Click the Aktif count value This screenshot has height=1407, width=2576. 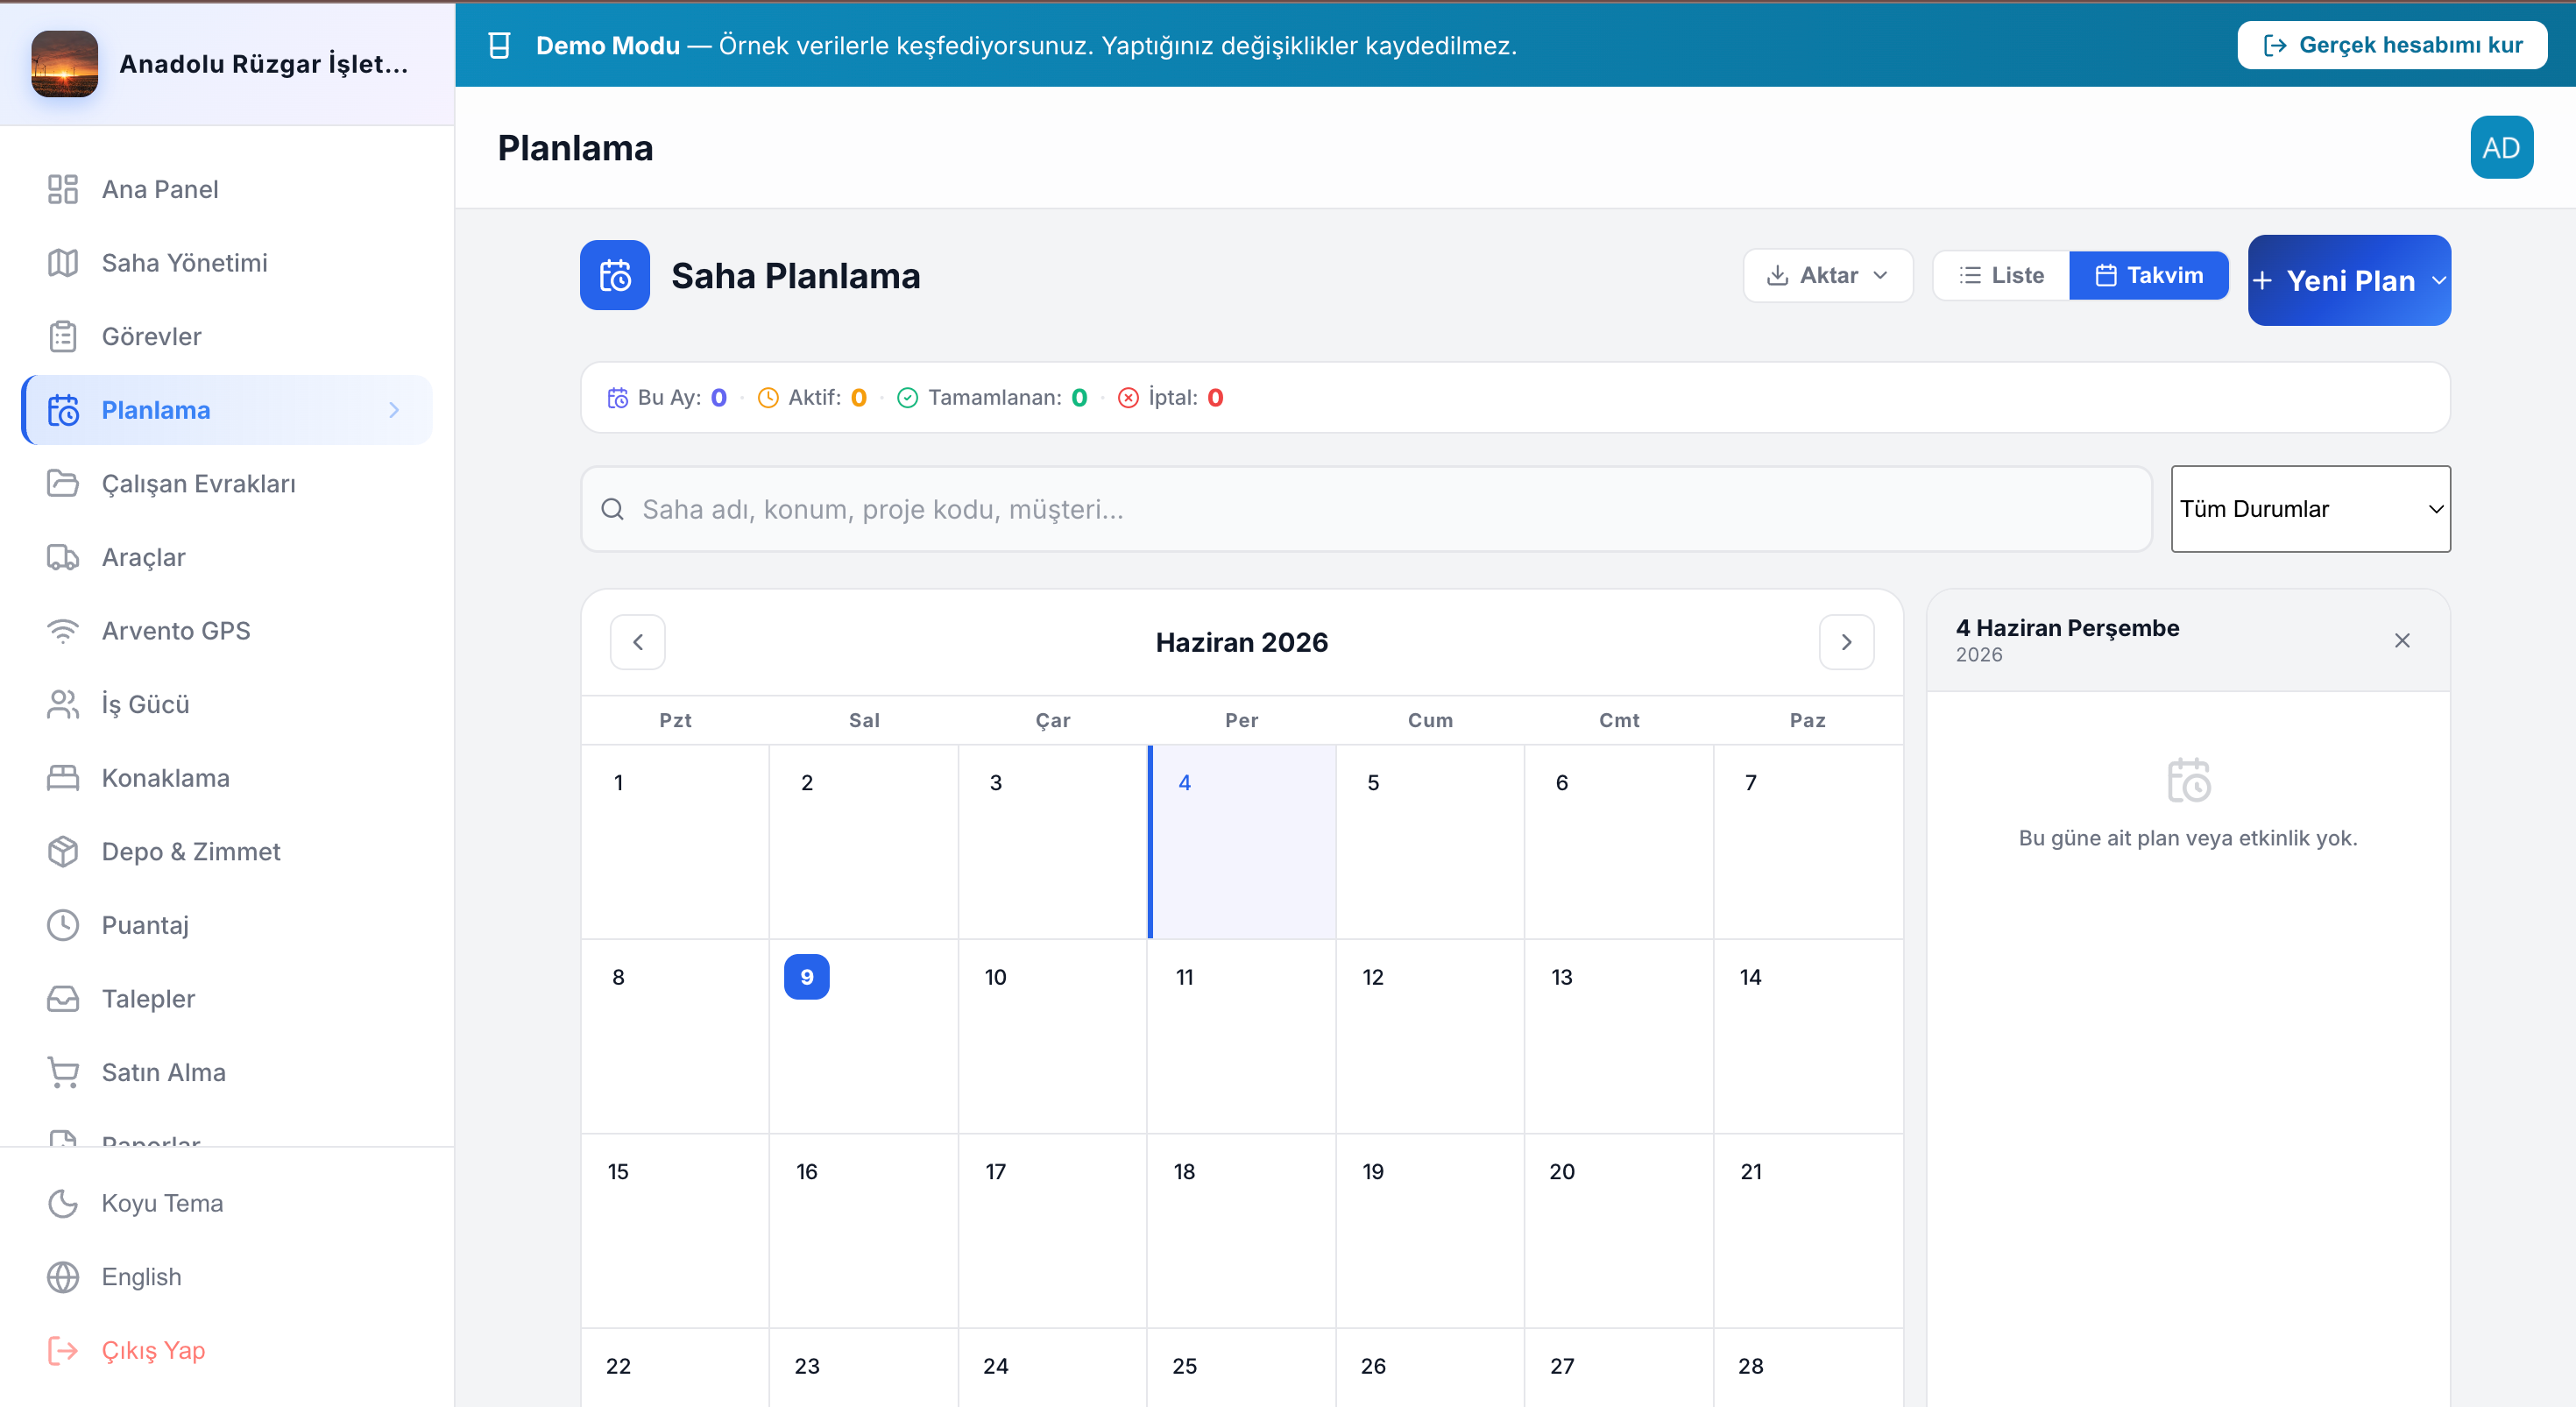tap(858, 398)
